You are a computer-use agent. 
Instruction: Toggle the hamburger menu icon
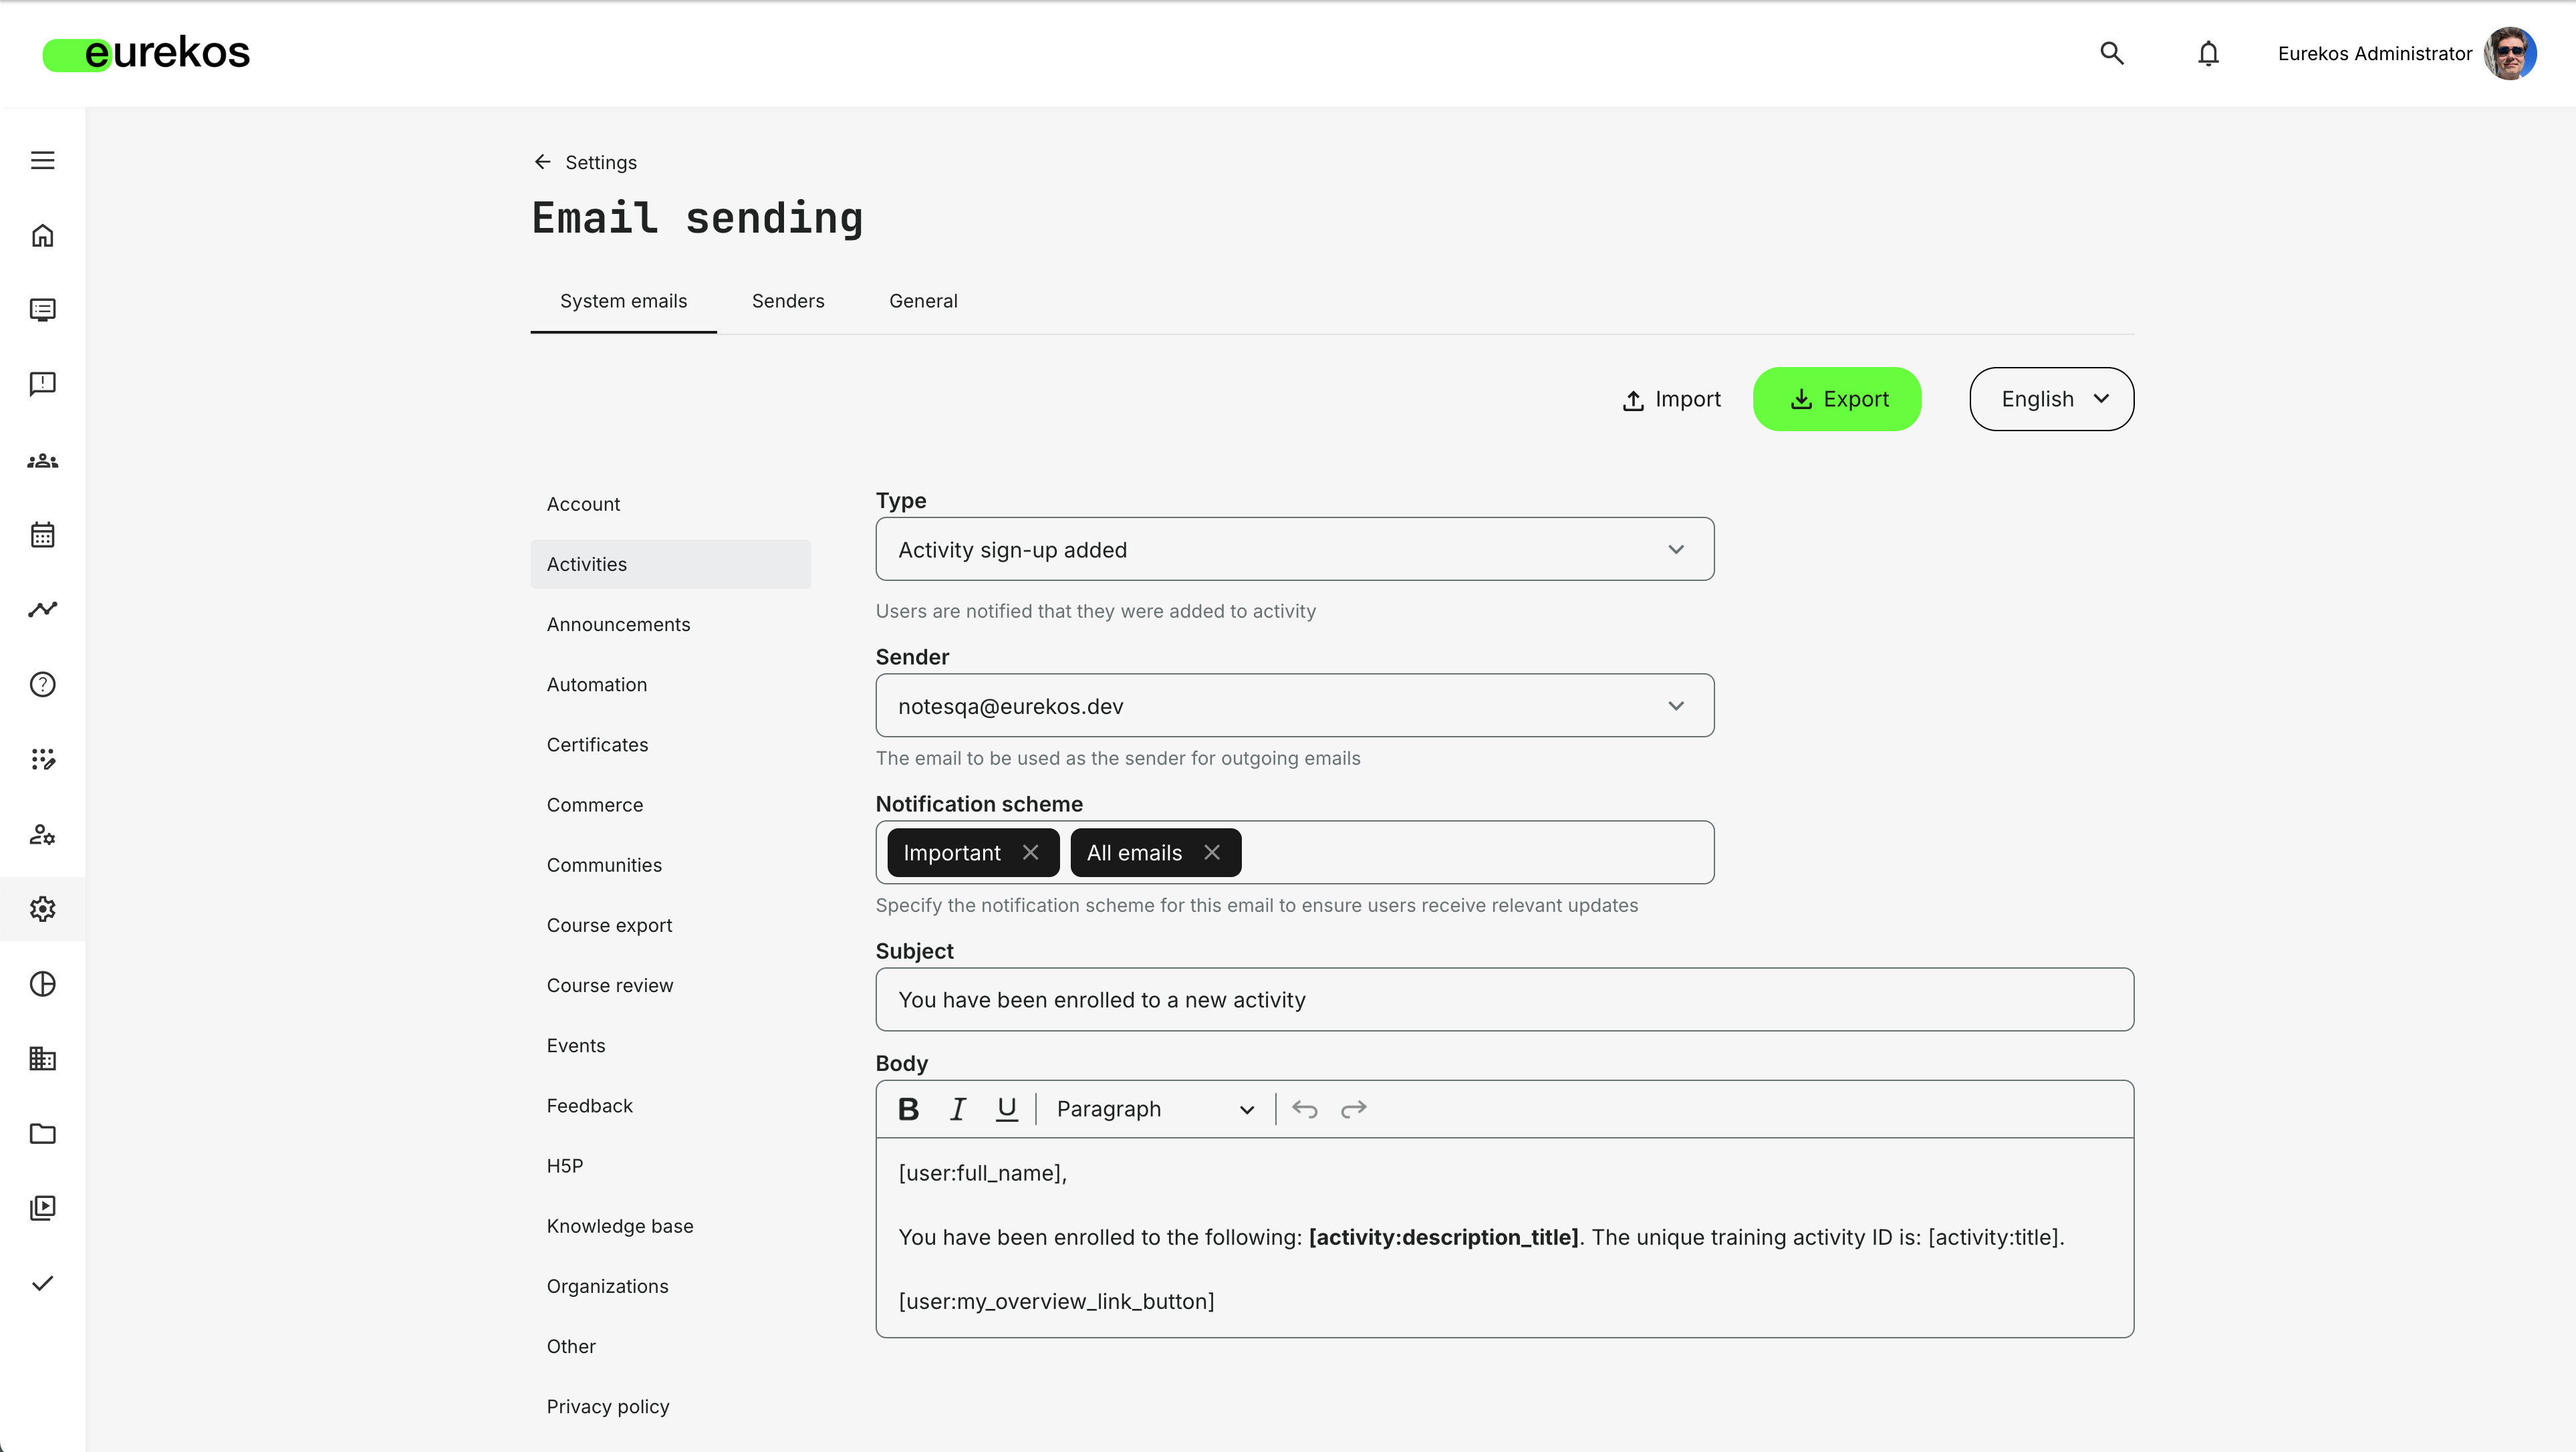42,160
